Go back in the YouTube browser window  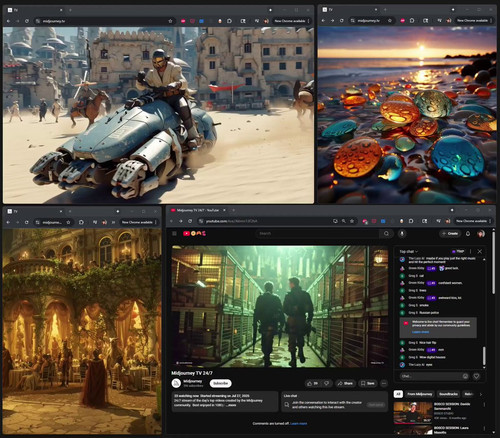pyautogui.click(x=171, y=221)
